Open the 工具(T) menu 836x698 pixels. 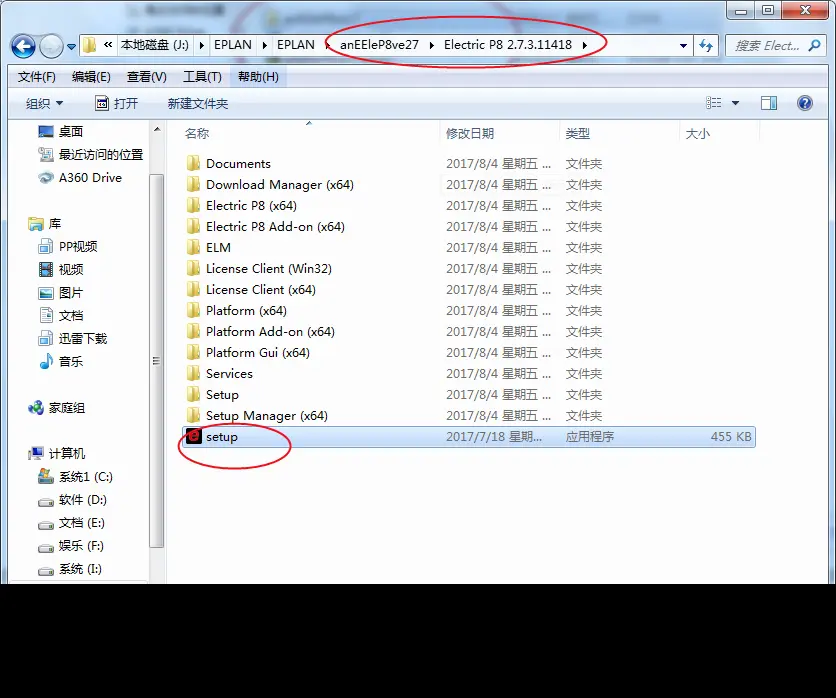[x=202, y=77]
